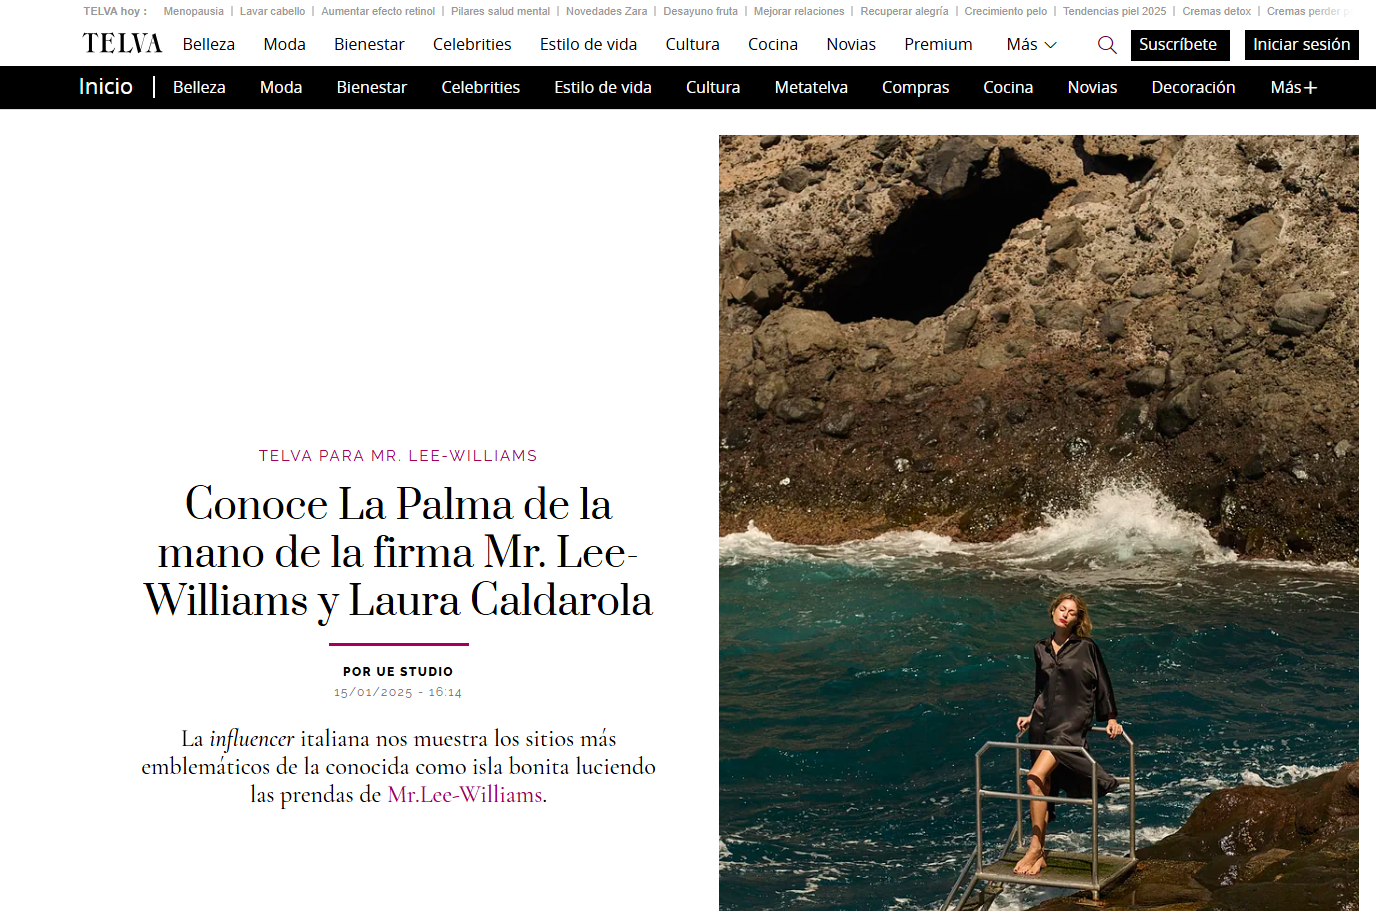Follow the Mr.Lee-Williams link in the intro

point(465,795)
